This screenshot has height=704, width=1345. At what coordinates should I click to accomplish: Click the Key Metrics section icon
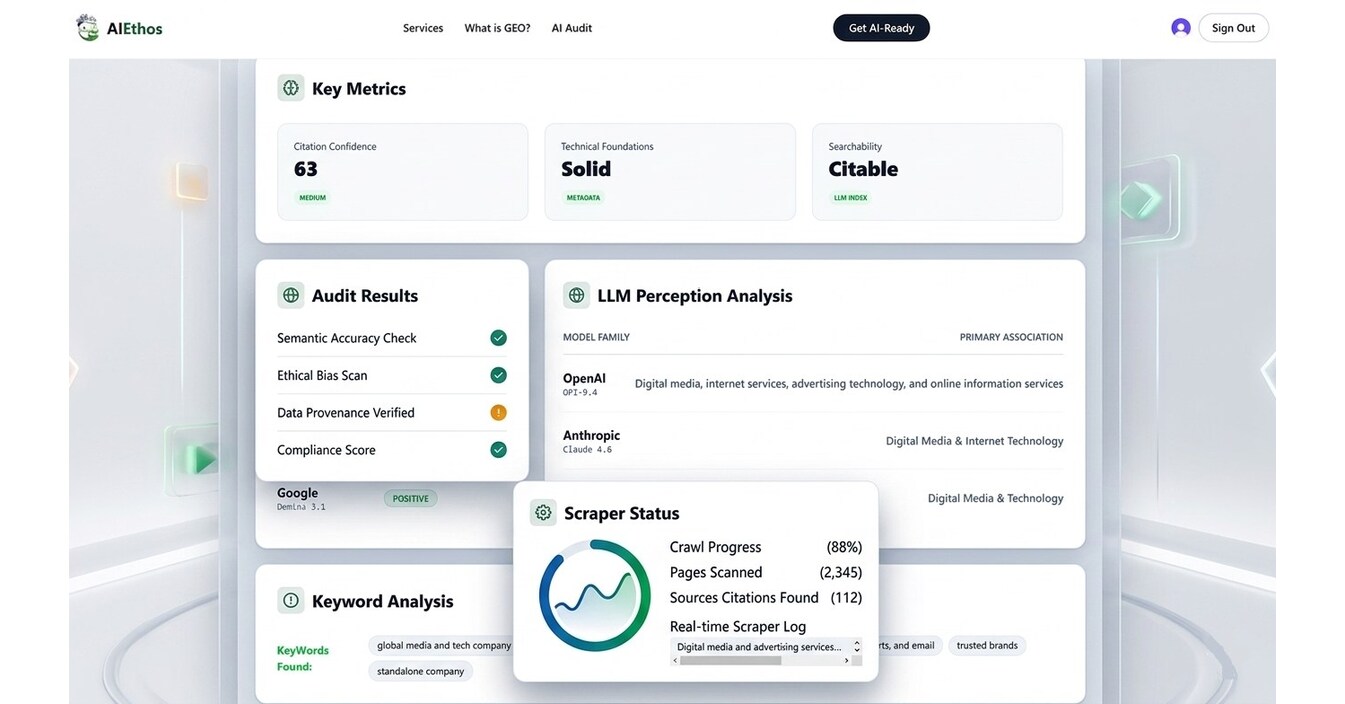click(291, 88)
